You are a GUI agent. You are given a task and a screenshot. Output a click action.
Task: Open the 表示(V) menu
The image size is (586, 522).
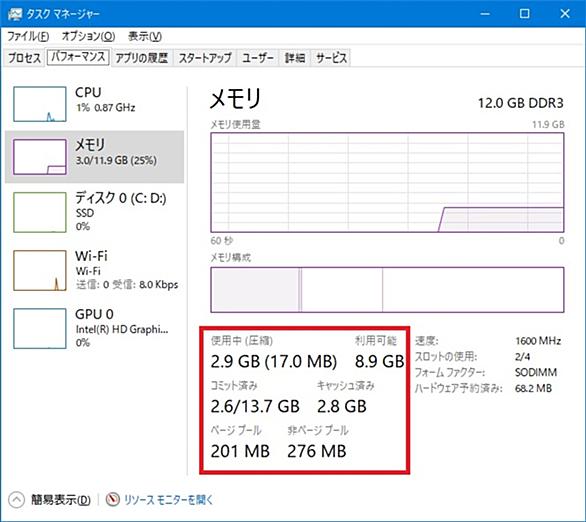[145, 36]
